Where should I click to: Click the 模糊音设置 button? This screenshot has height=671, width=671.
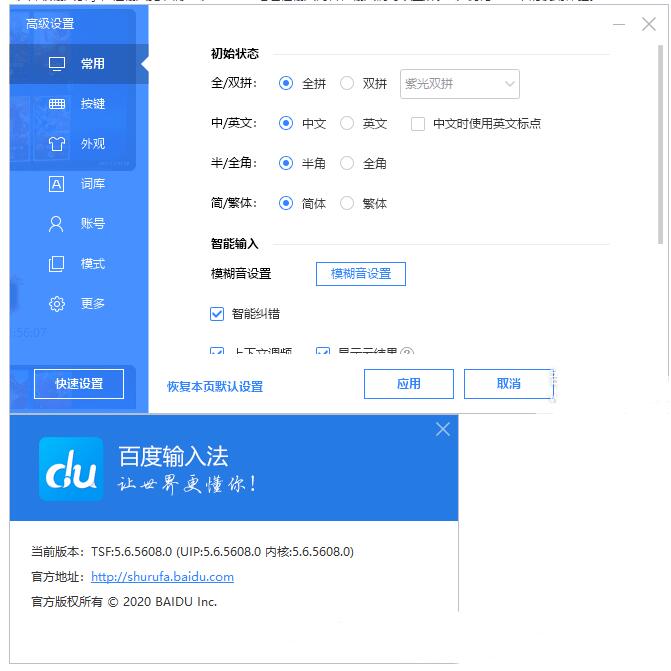(x=361, y=274)
